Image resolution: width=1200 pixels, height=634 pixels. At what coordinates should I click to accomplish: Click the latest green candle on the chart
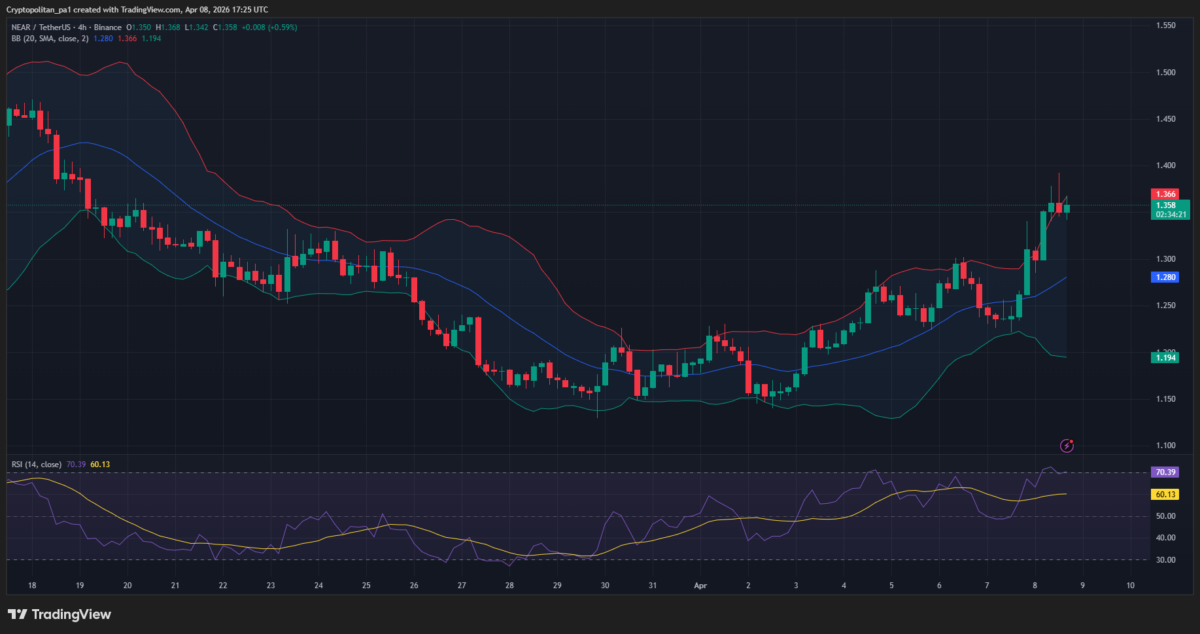1067,209
